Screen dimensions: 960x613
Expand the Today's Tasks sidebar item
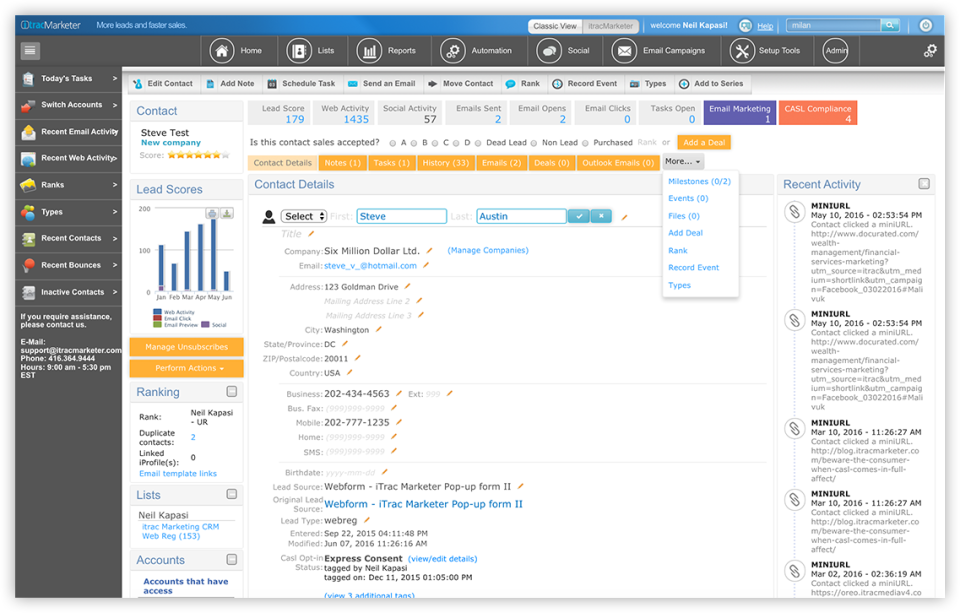point(114,78)
